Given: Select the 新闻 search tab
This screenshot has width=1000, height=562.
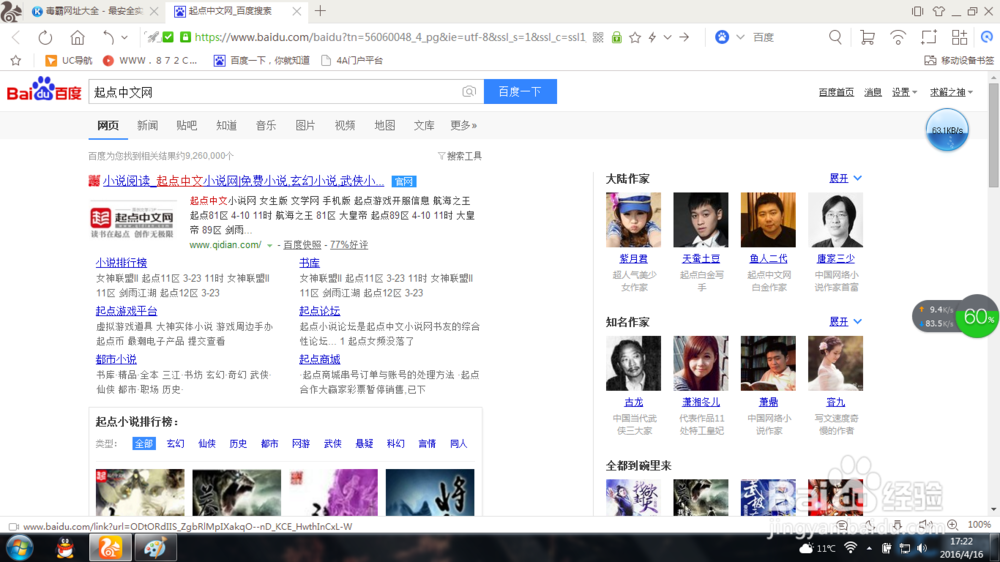Looking at the screenshot, I should coord(147,126).
